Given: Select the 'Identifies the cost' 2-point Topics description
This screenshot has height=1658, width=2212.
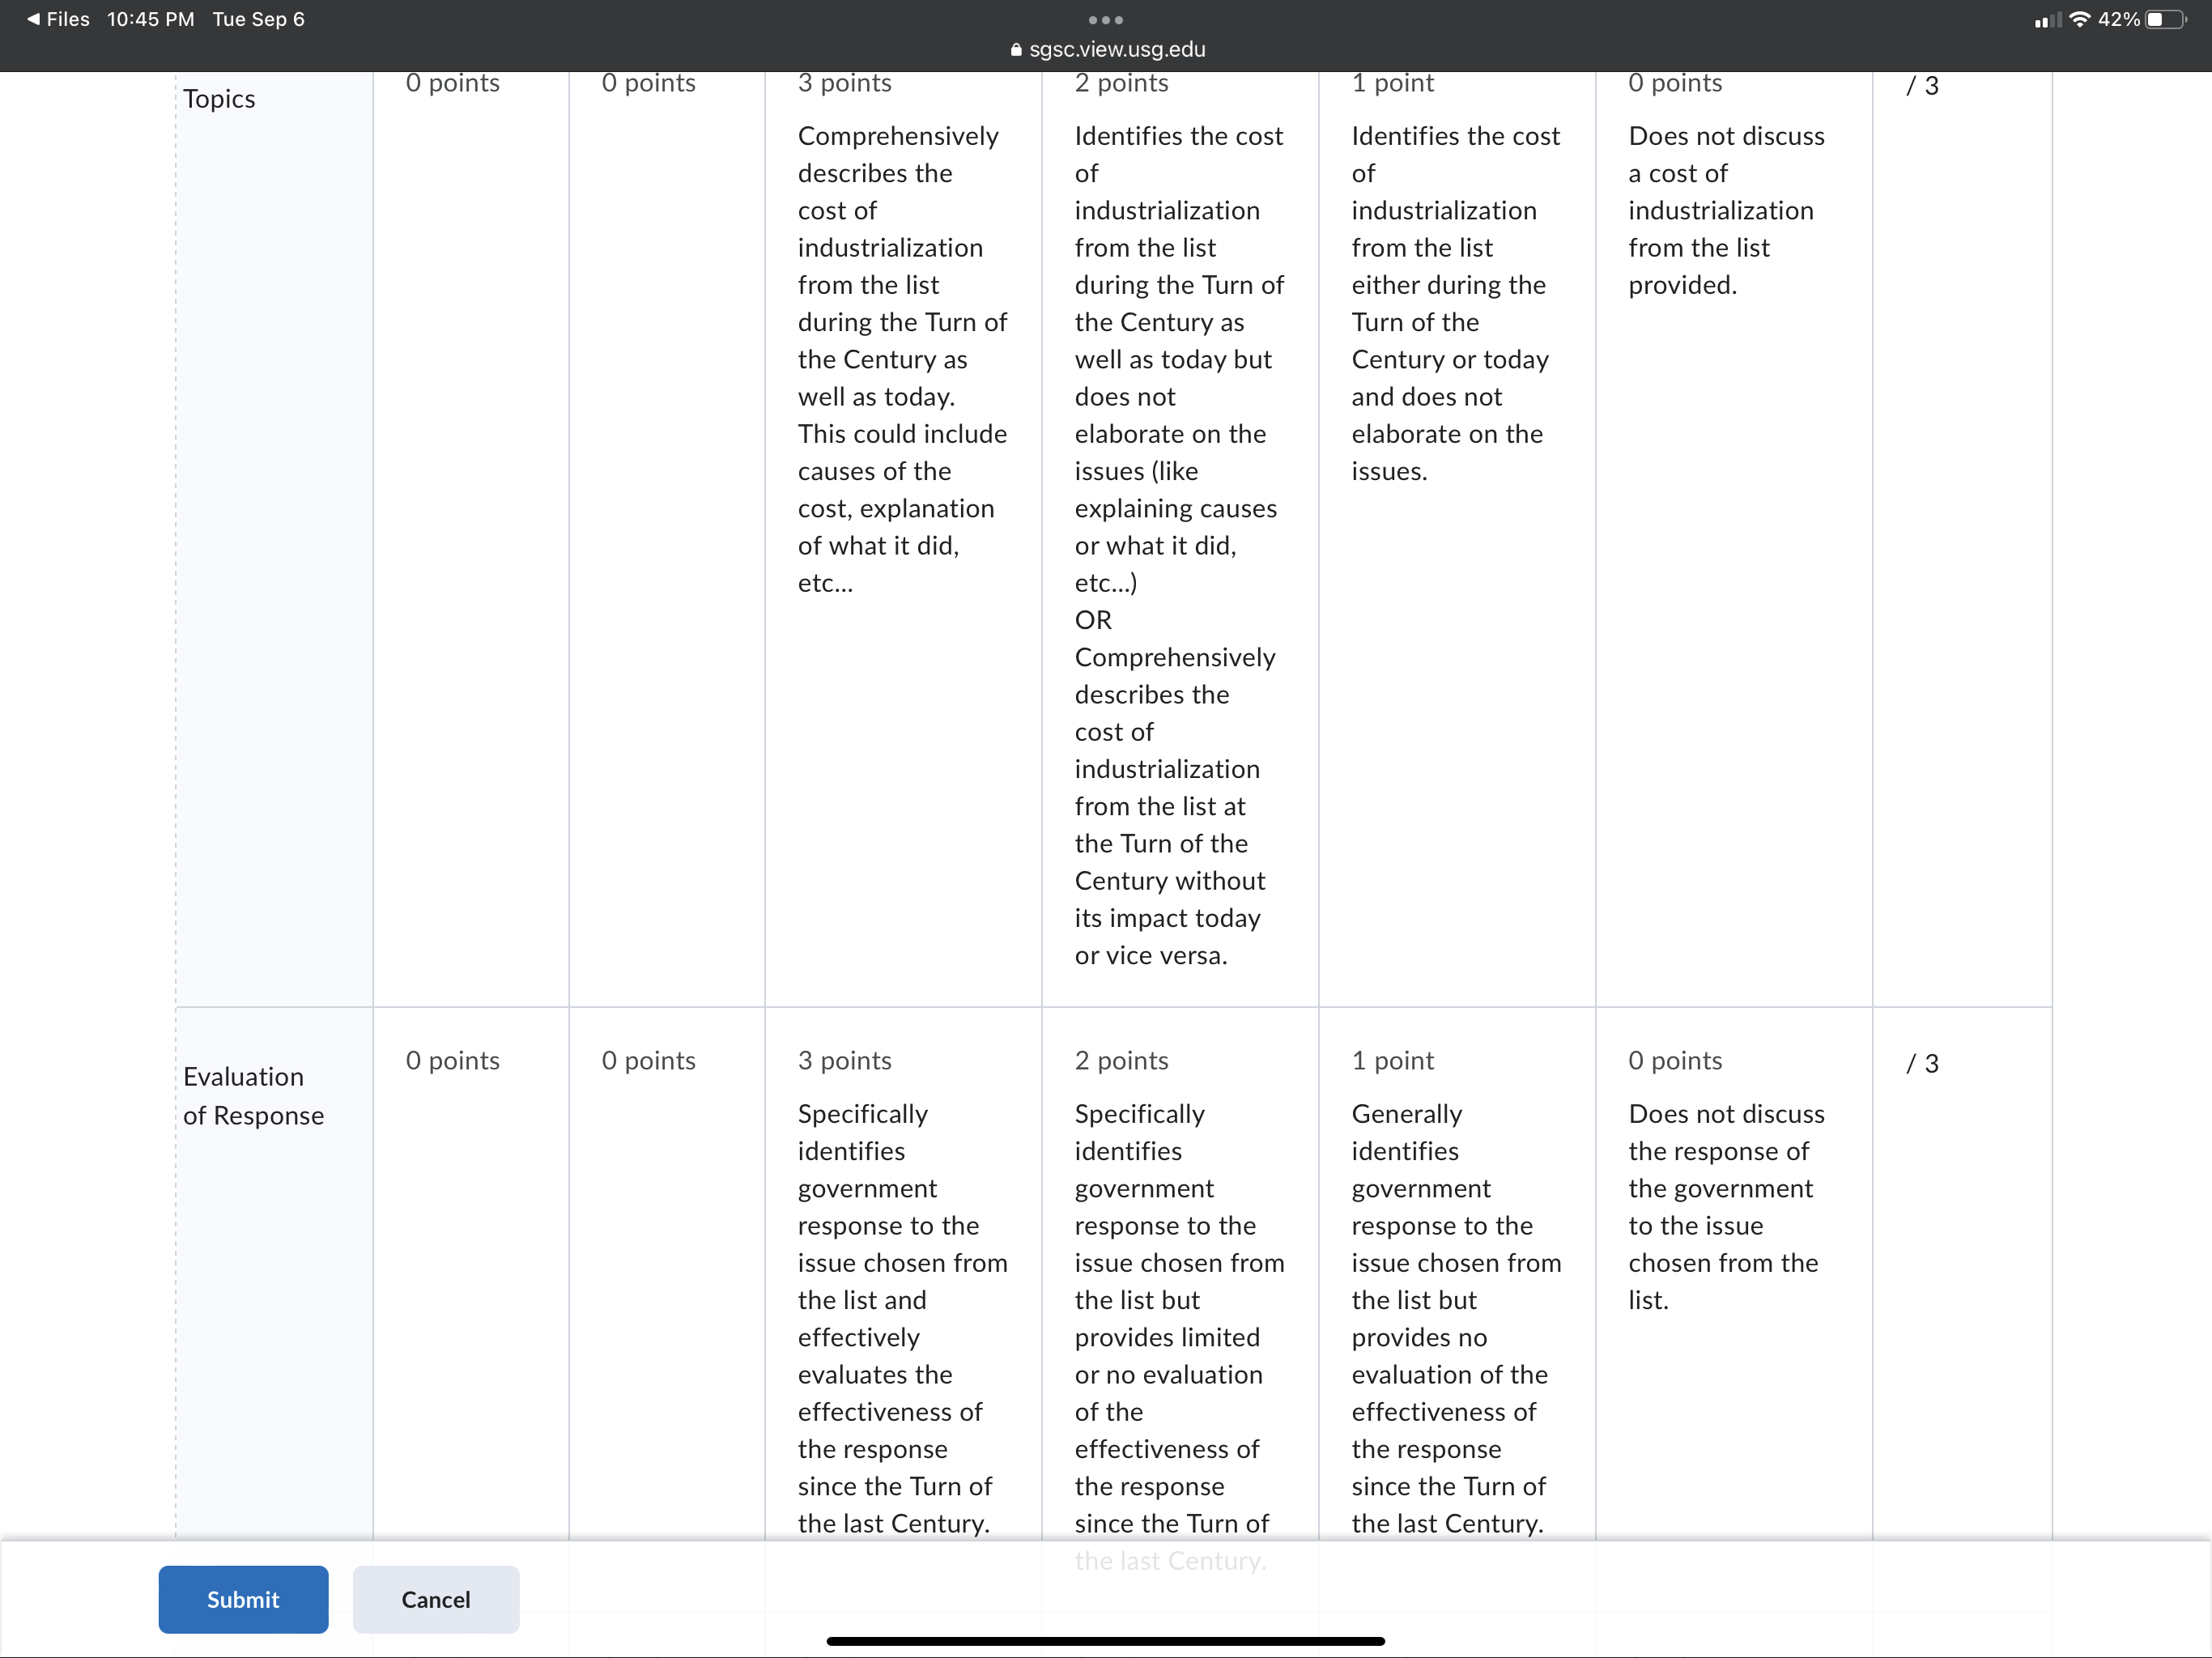Looking at the screenshot, I should 1180,545.
